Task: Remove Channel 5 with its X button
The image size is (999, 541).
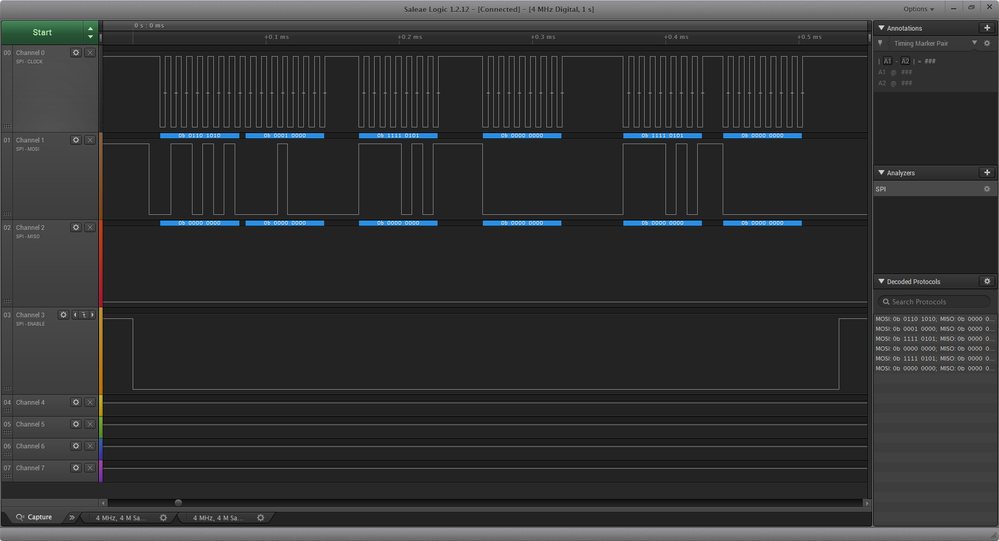Action: pyautogui.click(x=90, y=424)
